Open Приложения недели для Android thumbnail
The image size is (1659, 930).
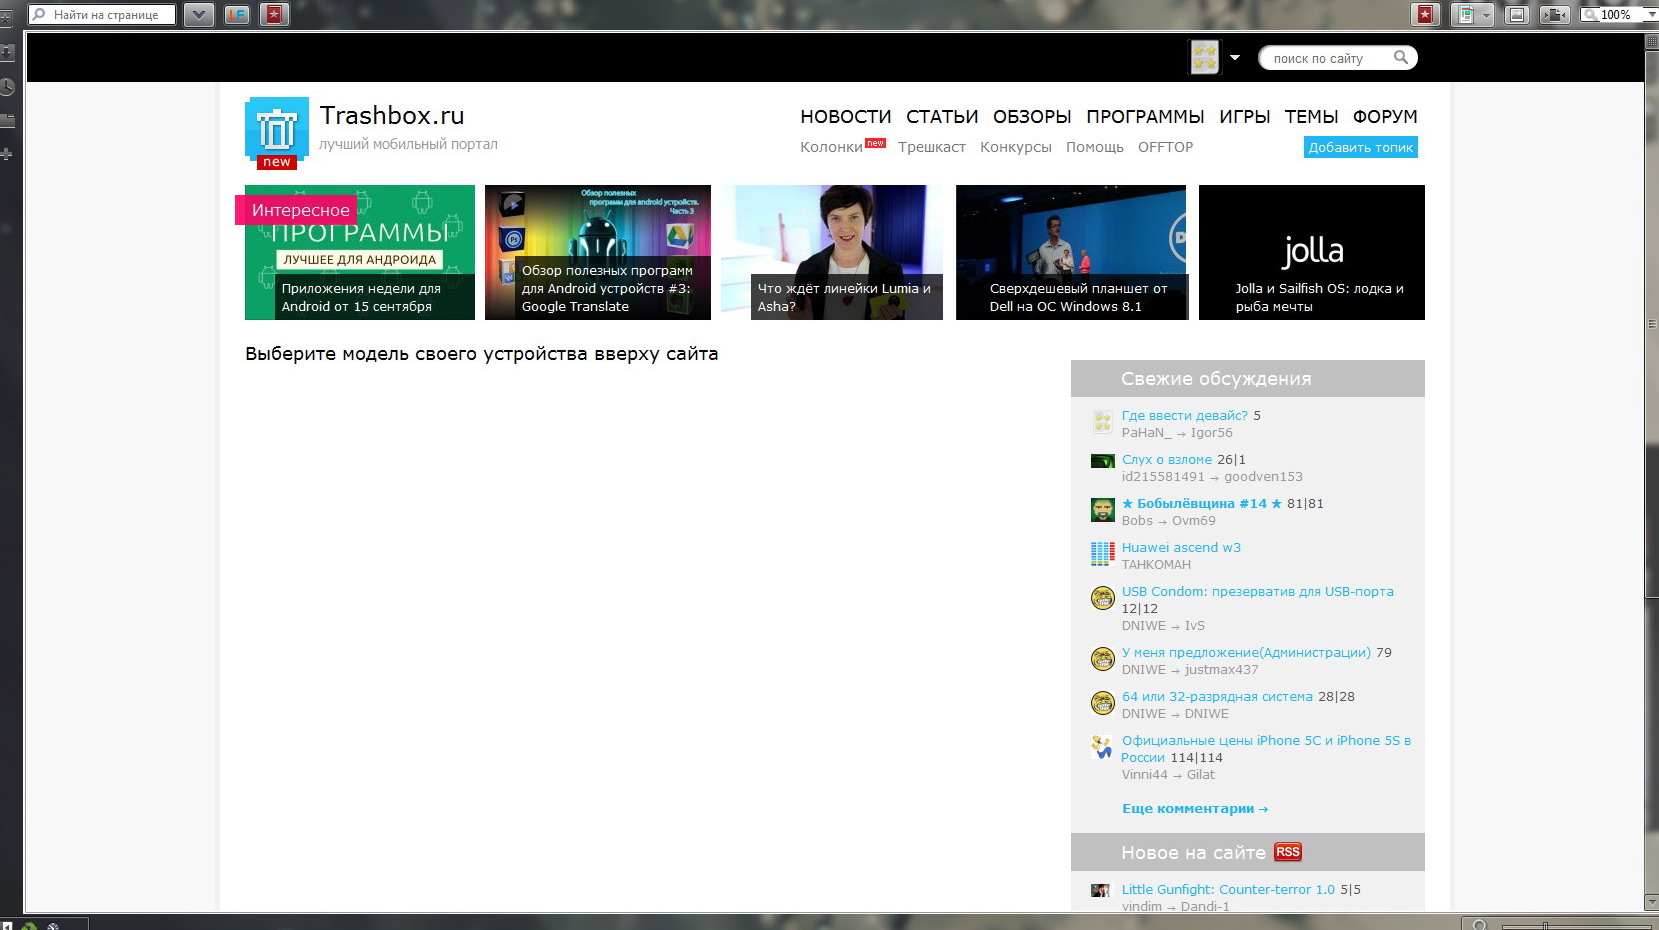(x=360, y=252)
